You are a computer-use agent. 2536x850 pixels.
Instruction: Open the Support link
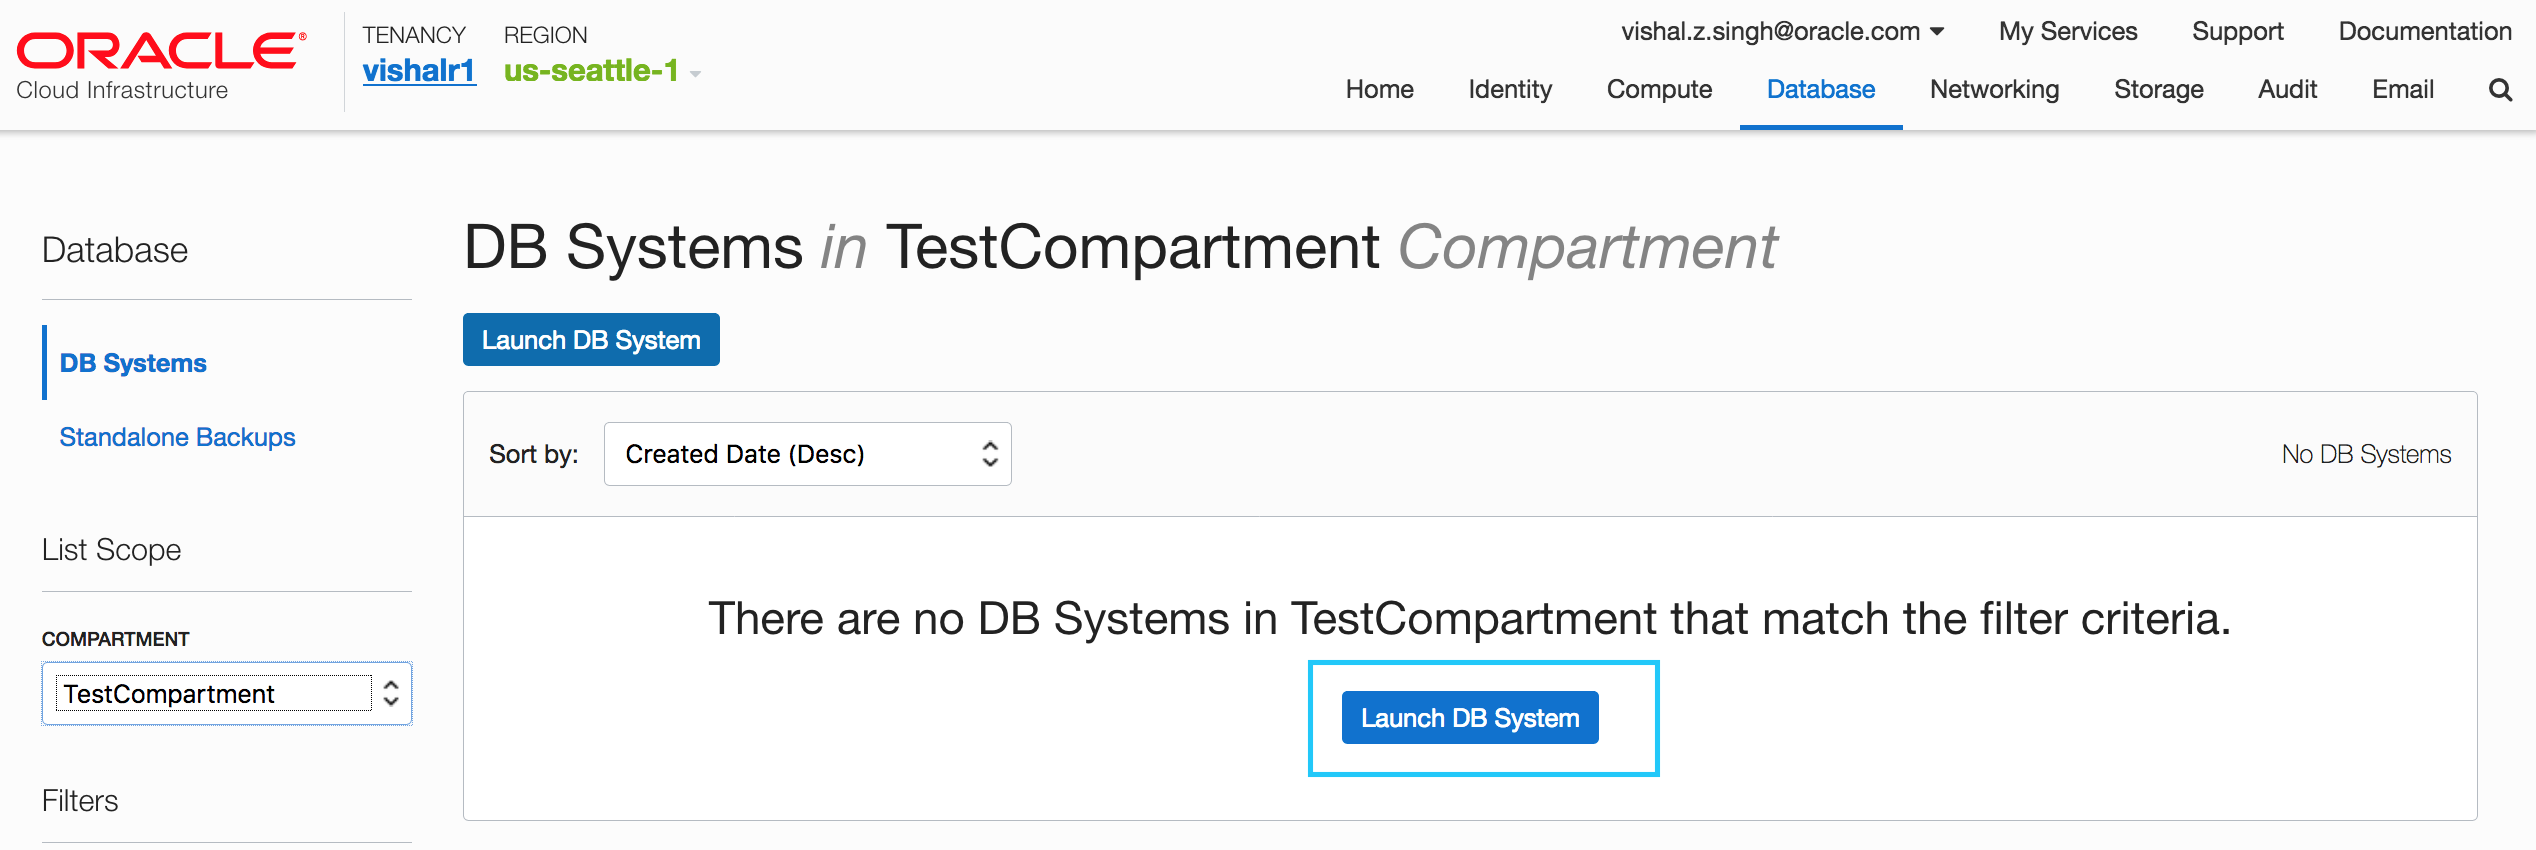pos(2237,32)
